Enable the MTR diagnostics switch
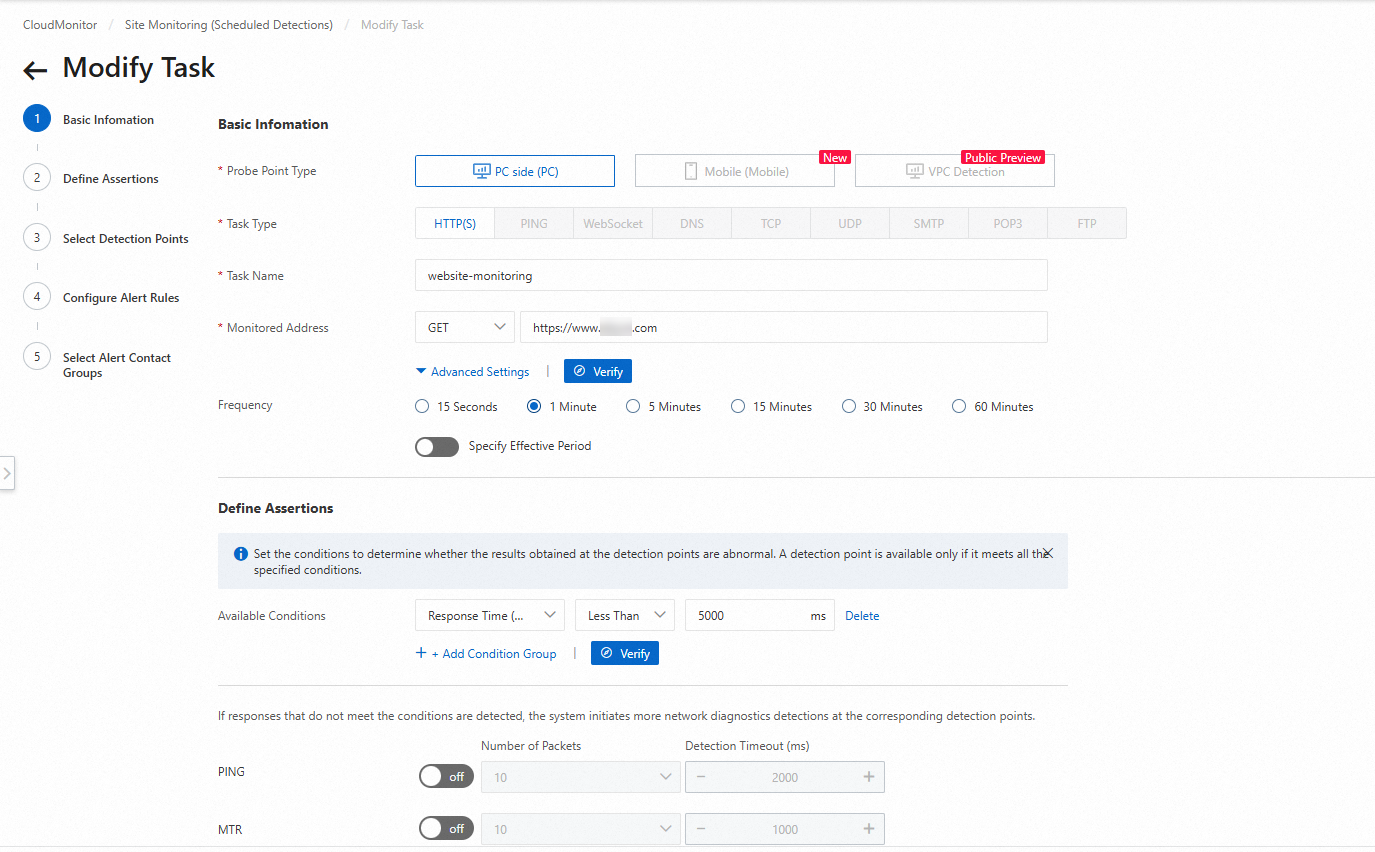1375x852 pixels. point(445,828)
